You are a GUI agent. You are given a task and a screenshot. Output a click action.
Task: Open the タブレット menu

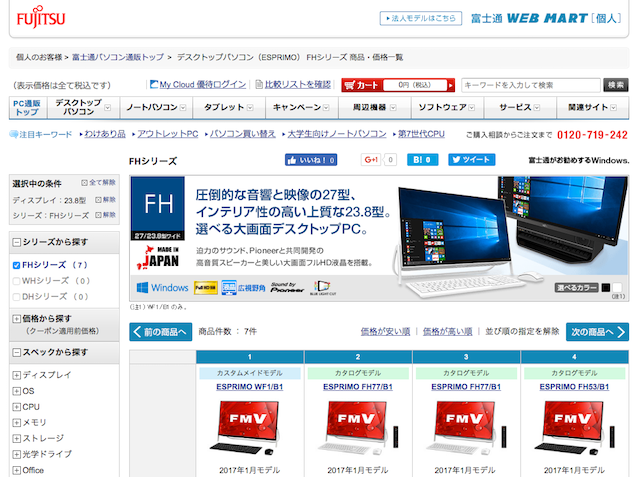click(229, 107)
